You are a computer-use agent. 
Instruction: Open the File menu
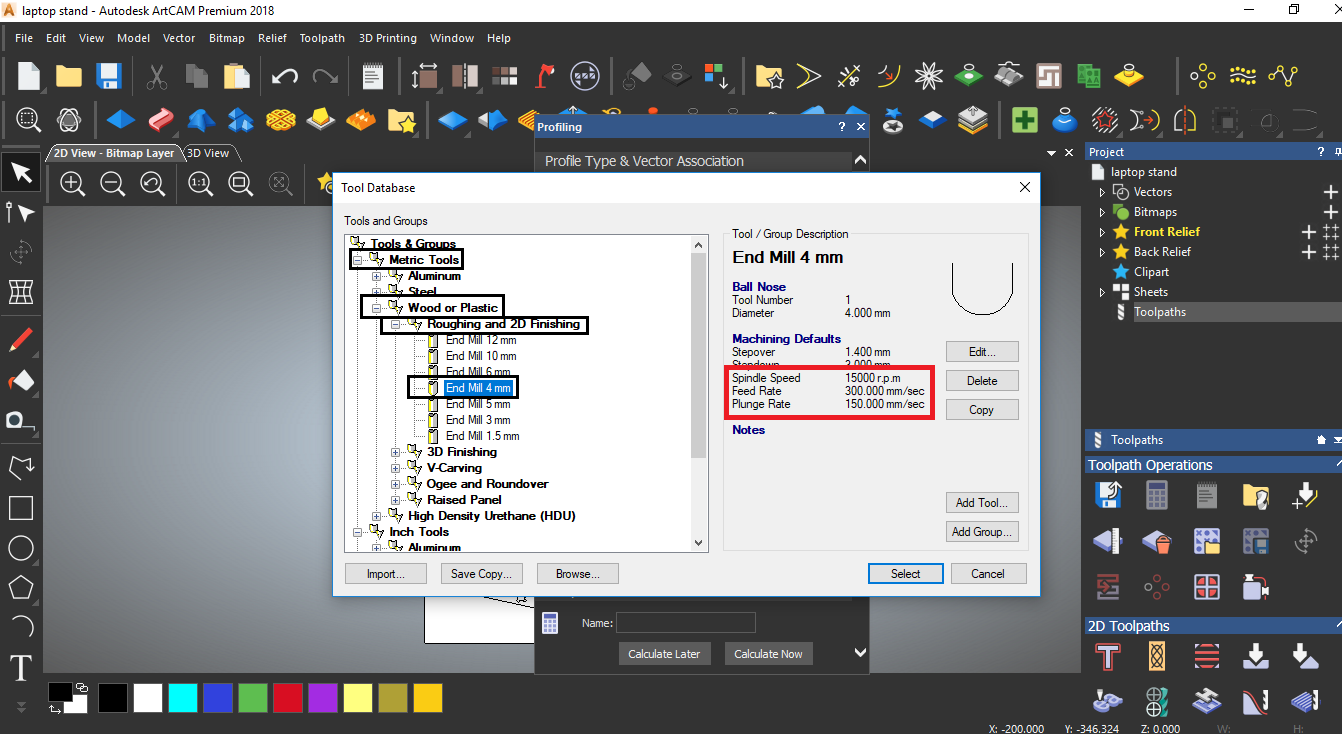coord(24,38)
